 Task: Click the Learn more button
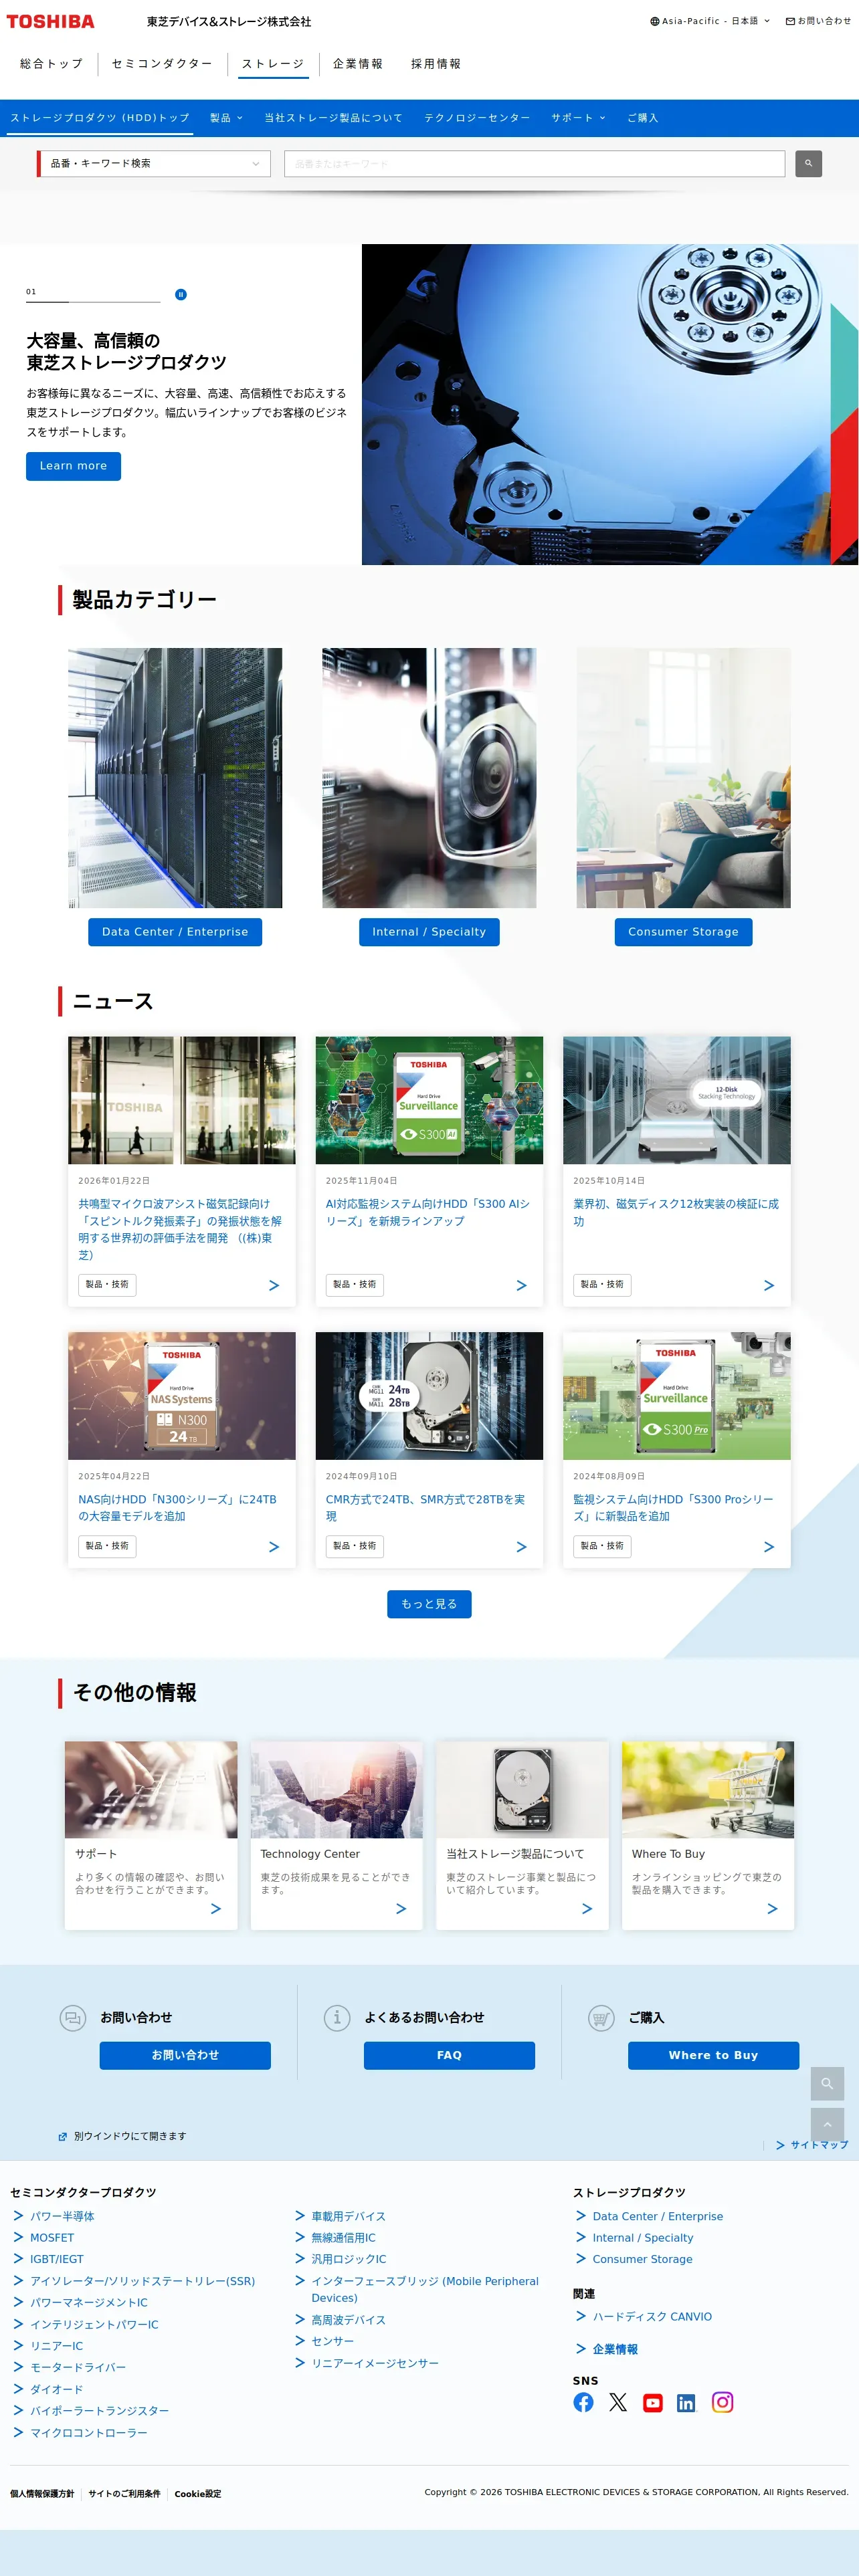tap(73, 466)
